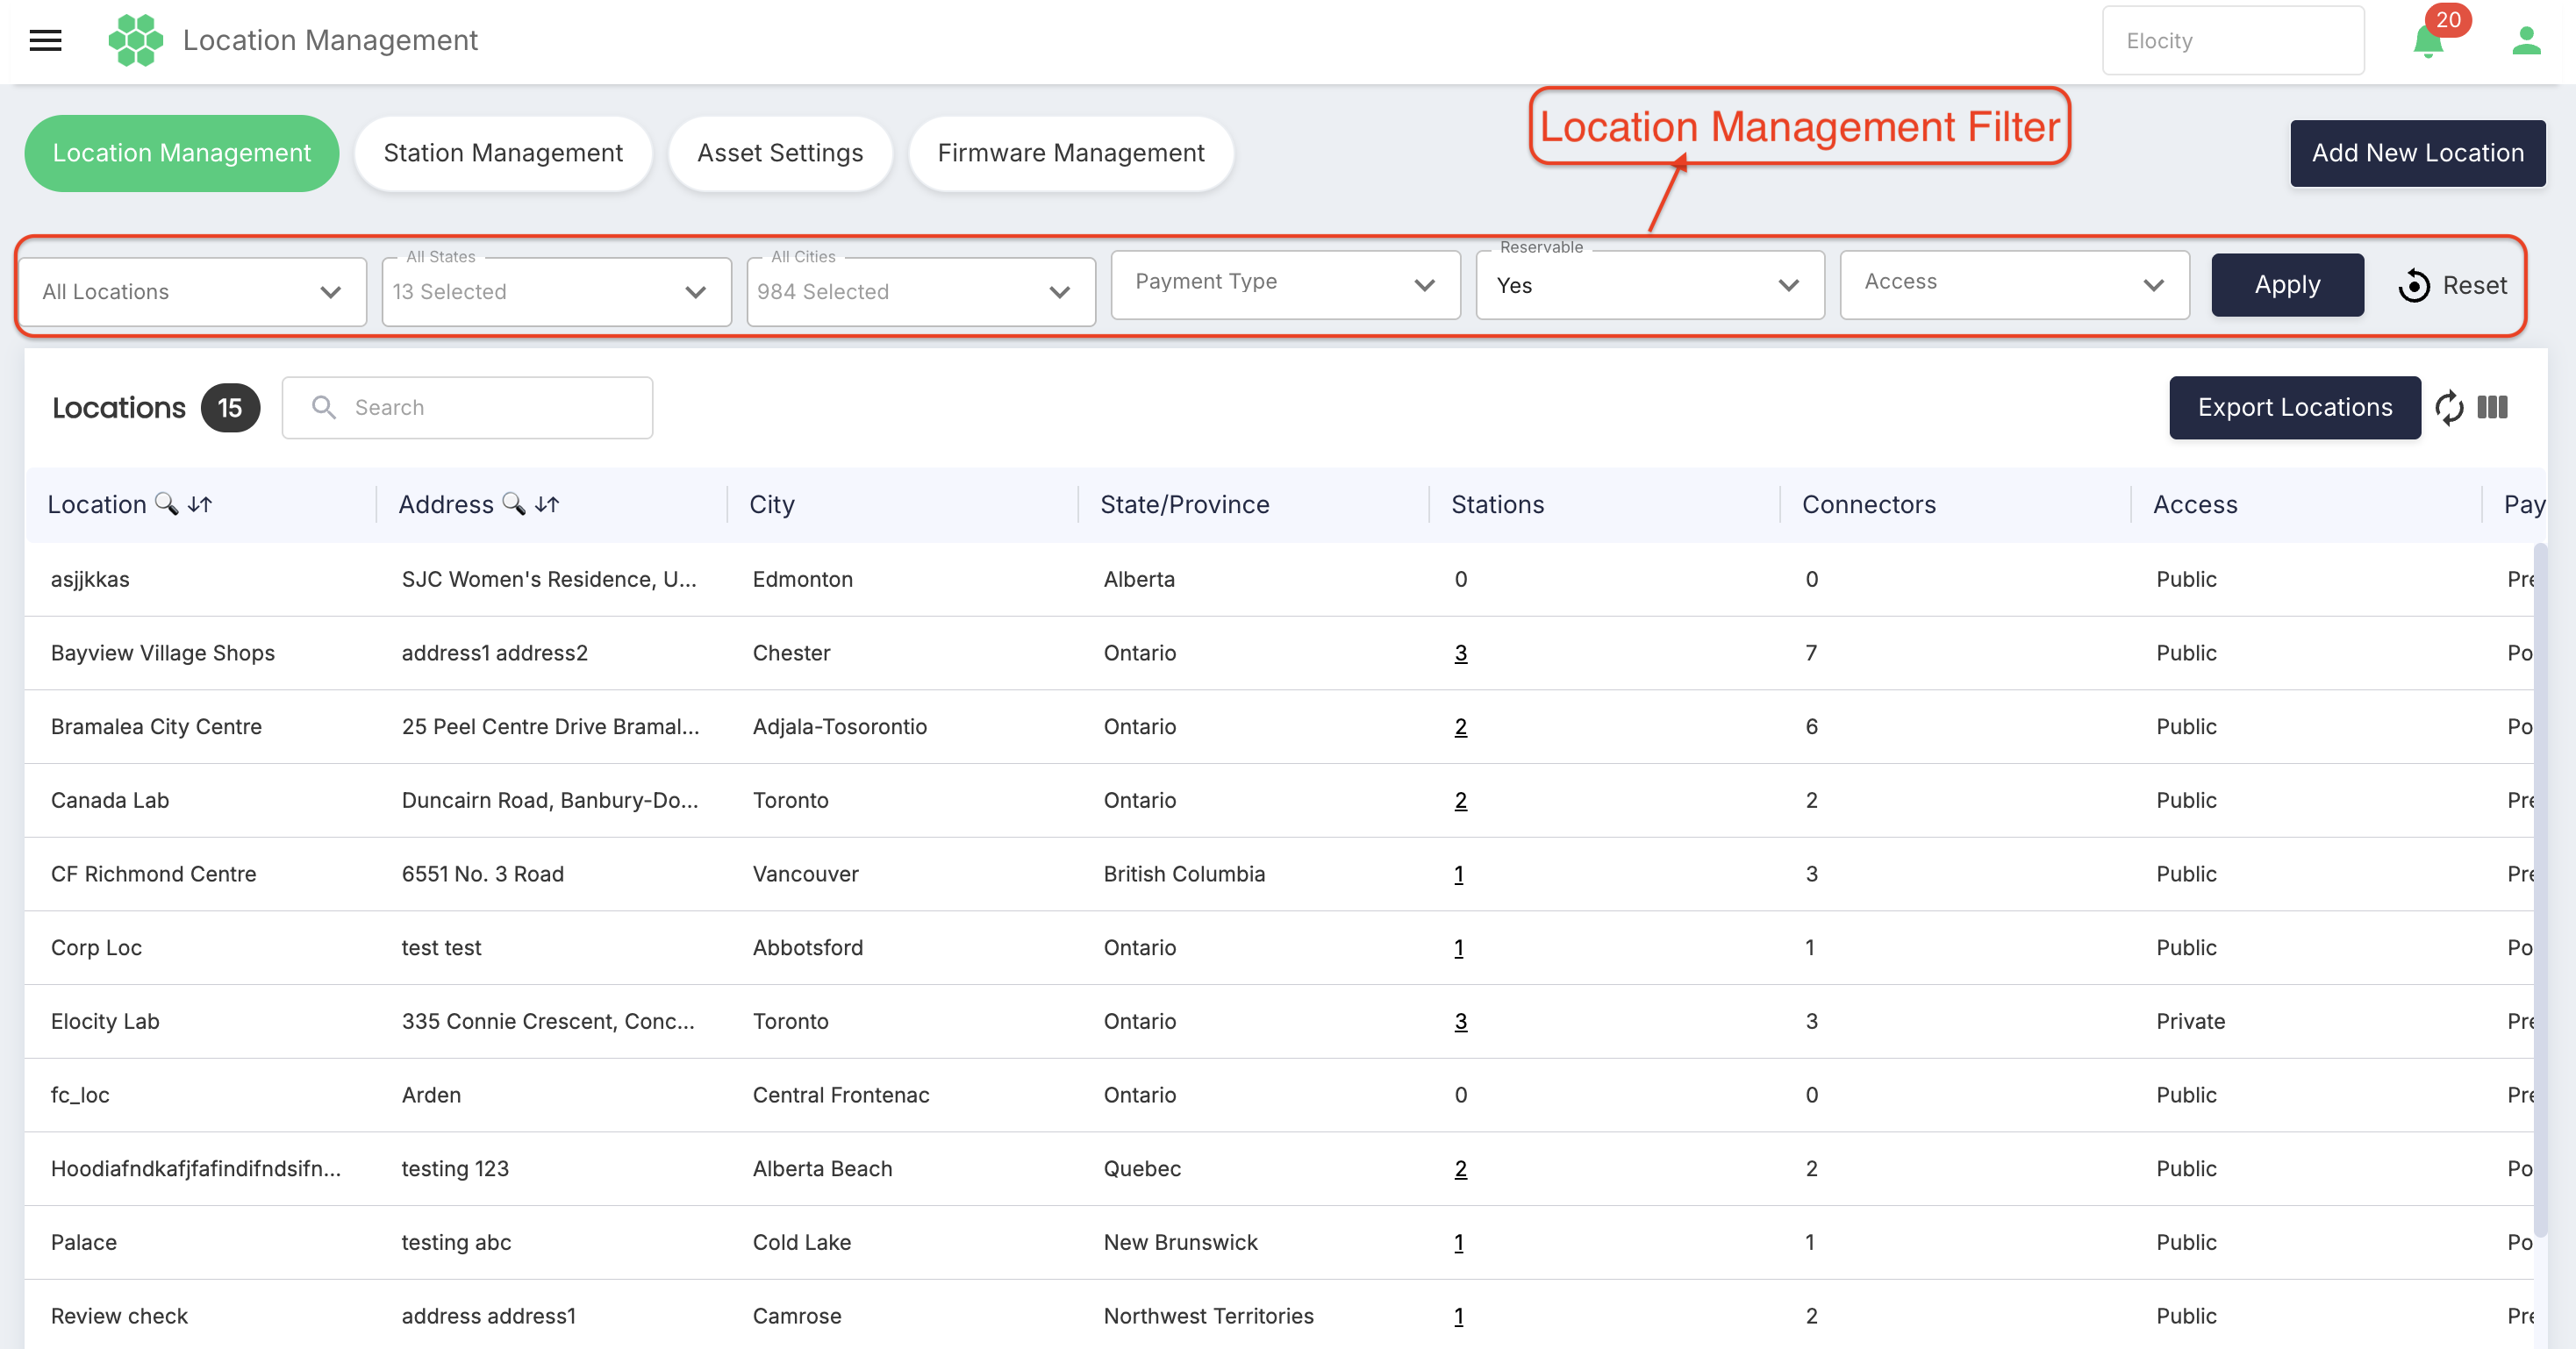Click the vertical scrollbar of the table
The image size is (2576, 1349).
(x=2539, y=890)
